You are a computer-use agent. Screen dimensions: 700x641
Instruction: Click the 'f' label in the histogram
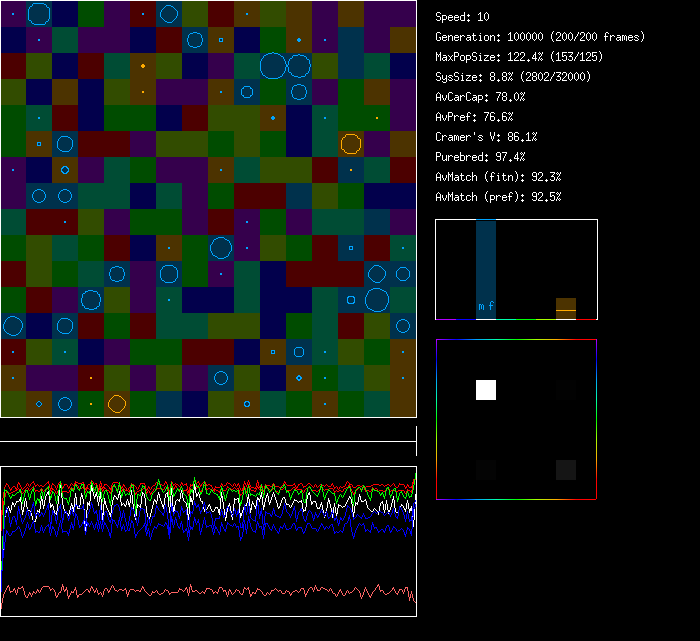pos(491,306)
